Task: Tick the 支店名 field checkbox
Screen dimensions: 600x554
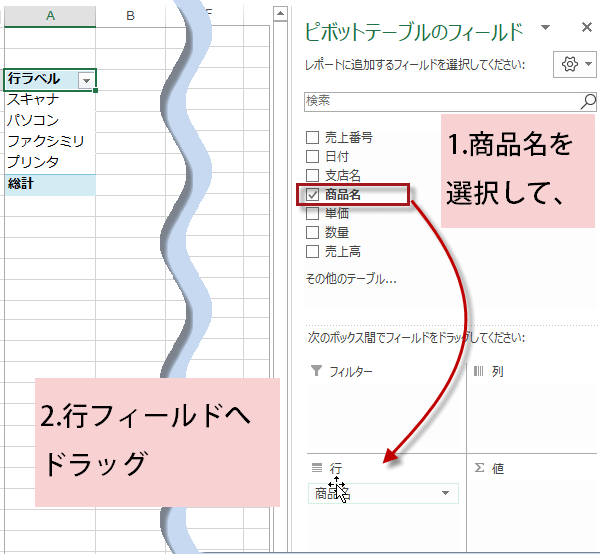Action: coord(313,176)
